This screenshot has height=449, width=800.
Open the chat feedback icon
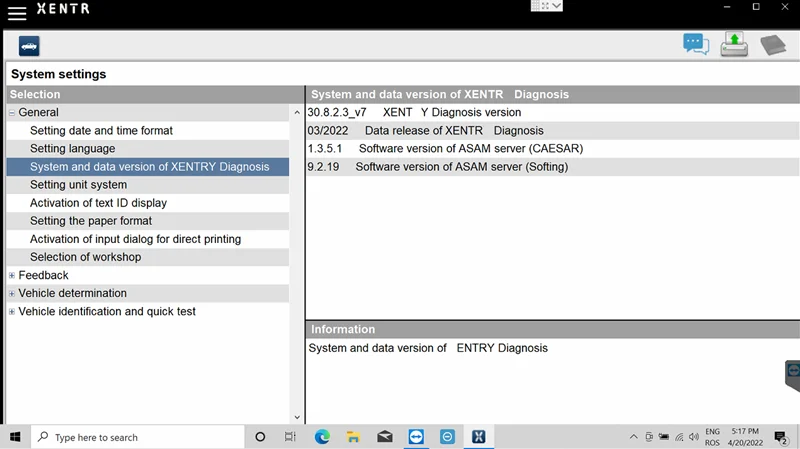[696, 44]
